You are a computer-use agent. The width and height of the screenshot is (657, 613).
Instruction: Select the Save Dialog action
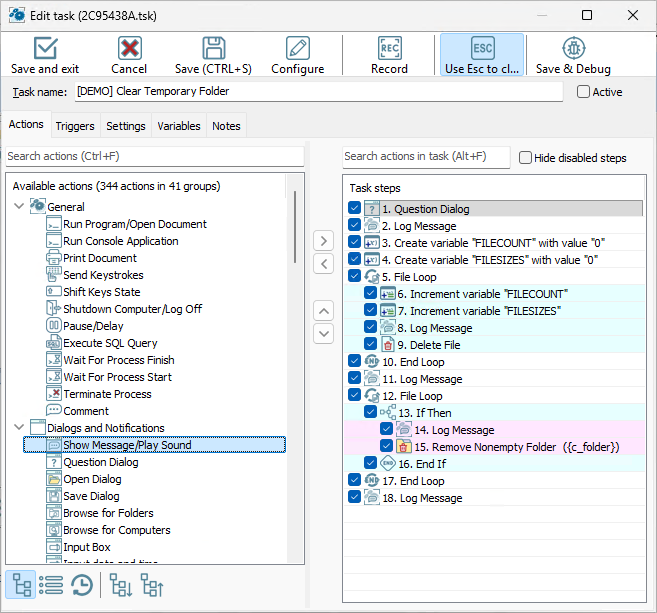tap(91, 496)
